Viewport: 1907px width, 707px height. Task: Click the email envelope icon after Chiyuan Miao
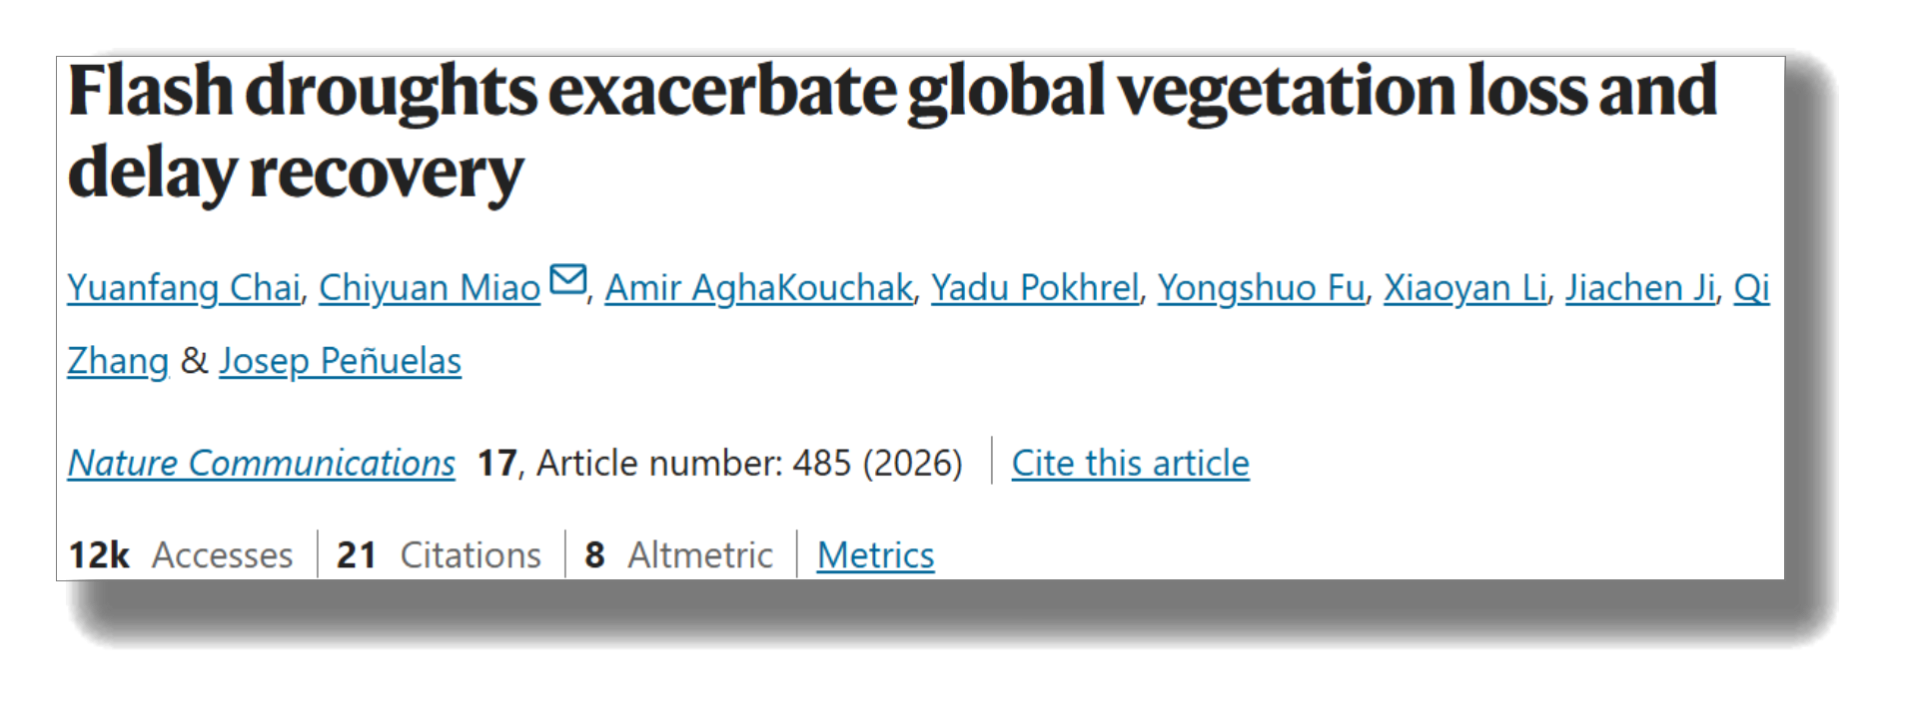(568, 279)
